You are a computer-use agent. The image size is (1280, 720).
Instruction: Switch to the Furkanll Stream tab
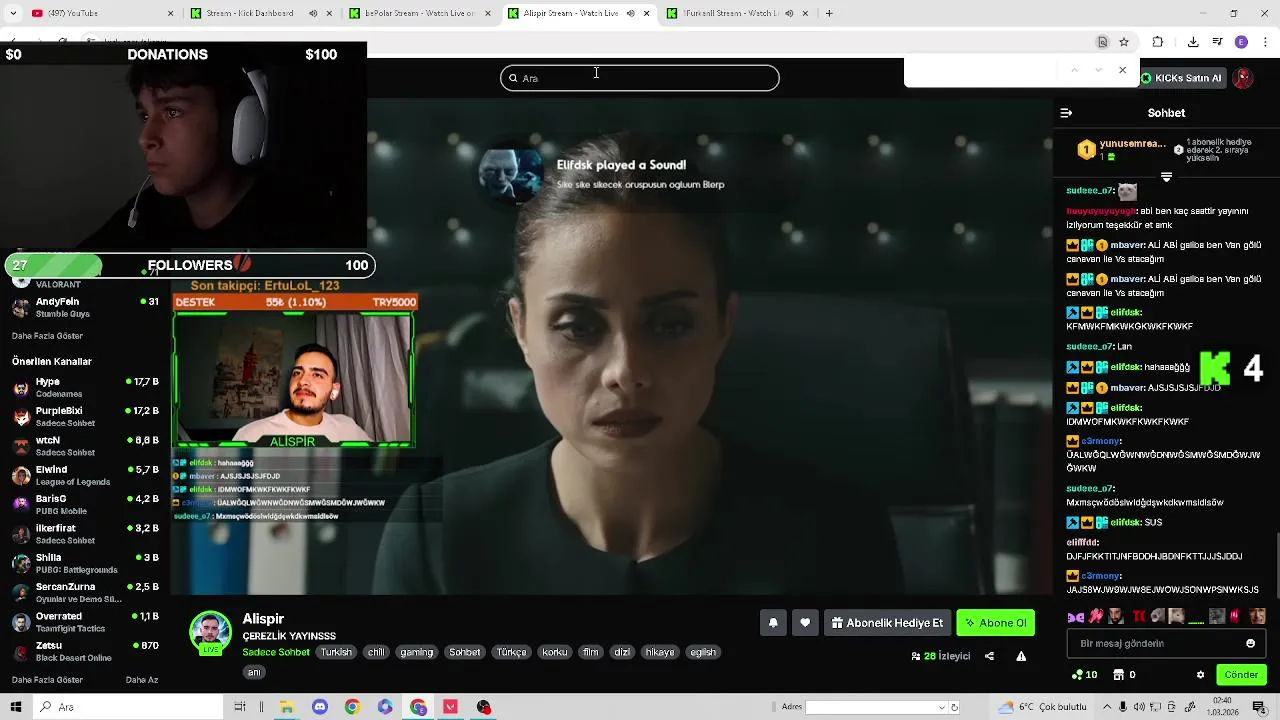pyautogui.click(x=738, y=13)
